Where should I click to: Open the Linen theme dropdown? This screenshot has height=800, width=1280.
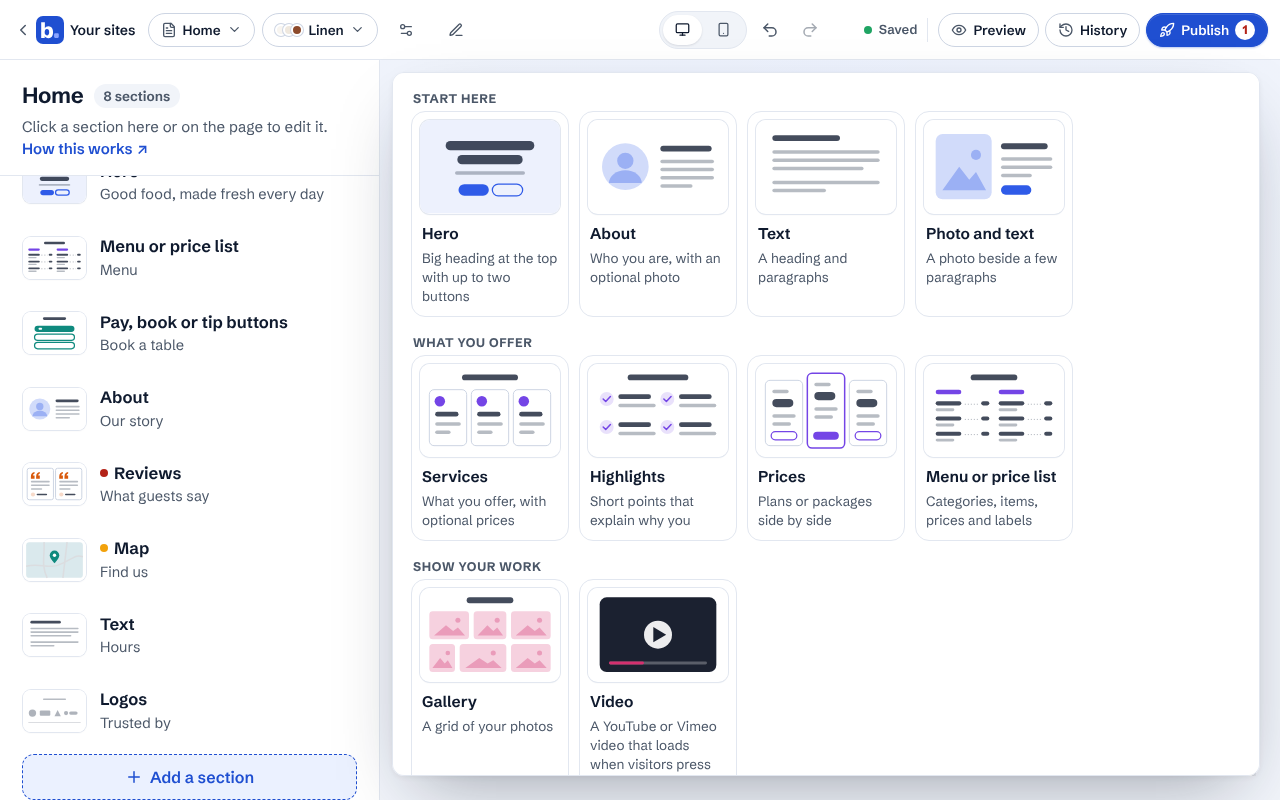pos(320,30)
